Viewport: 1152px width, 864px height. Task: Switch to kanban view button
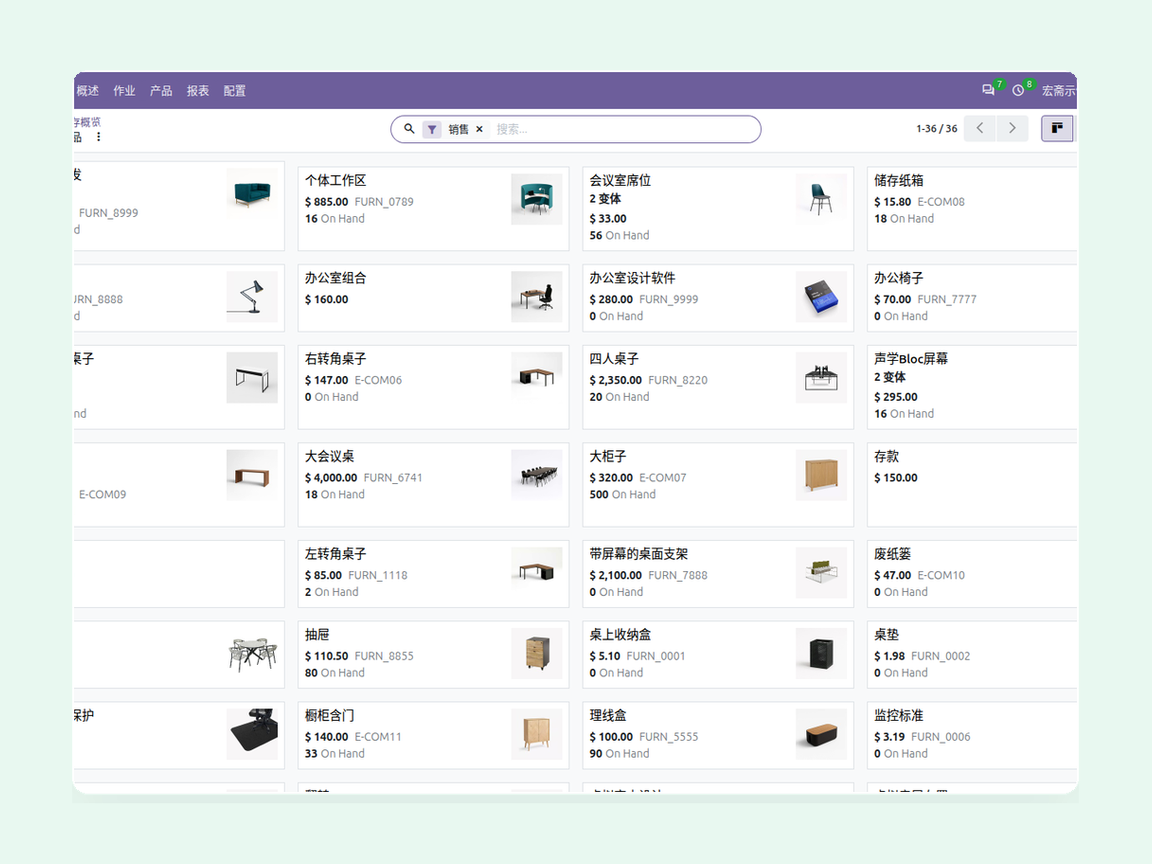pos(1056,129)
